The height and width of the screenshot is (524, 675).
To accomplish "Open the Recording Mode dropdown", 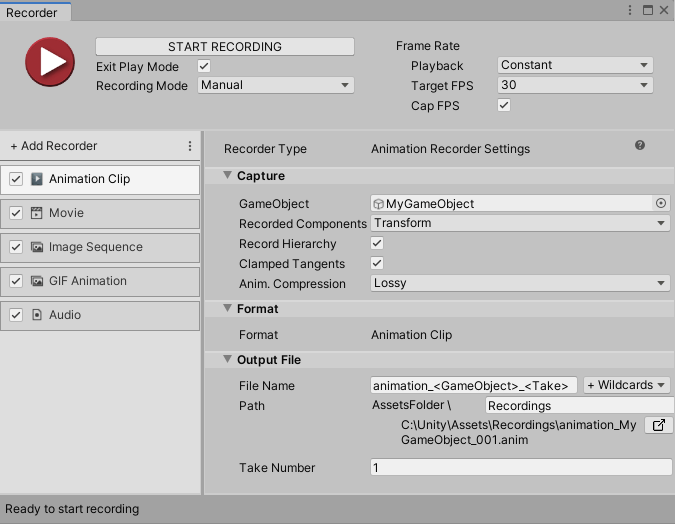I will point(276,85).
